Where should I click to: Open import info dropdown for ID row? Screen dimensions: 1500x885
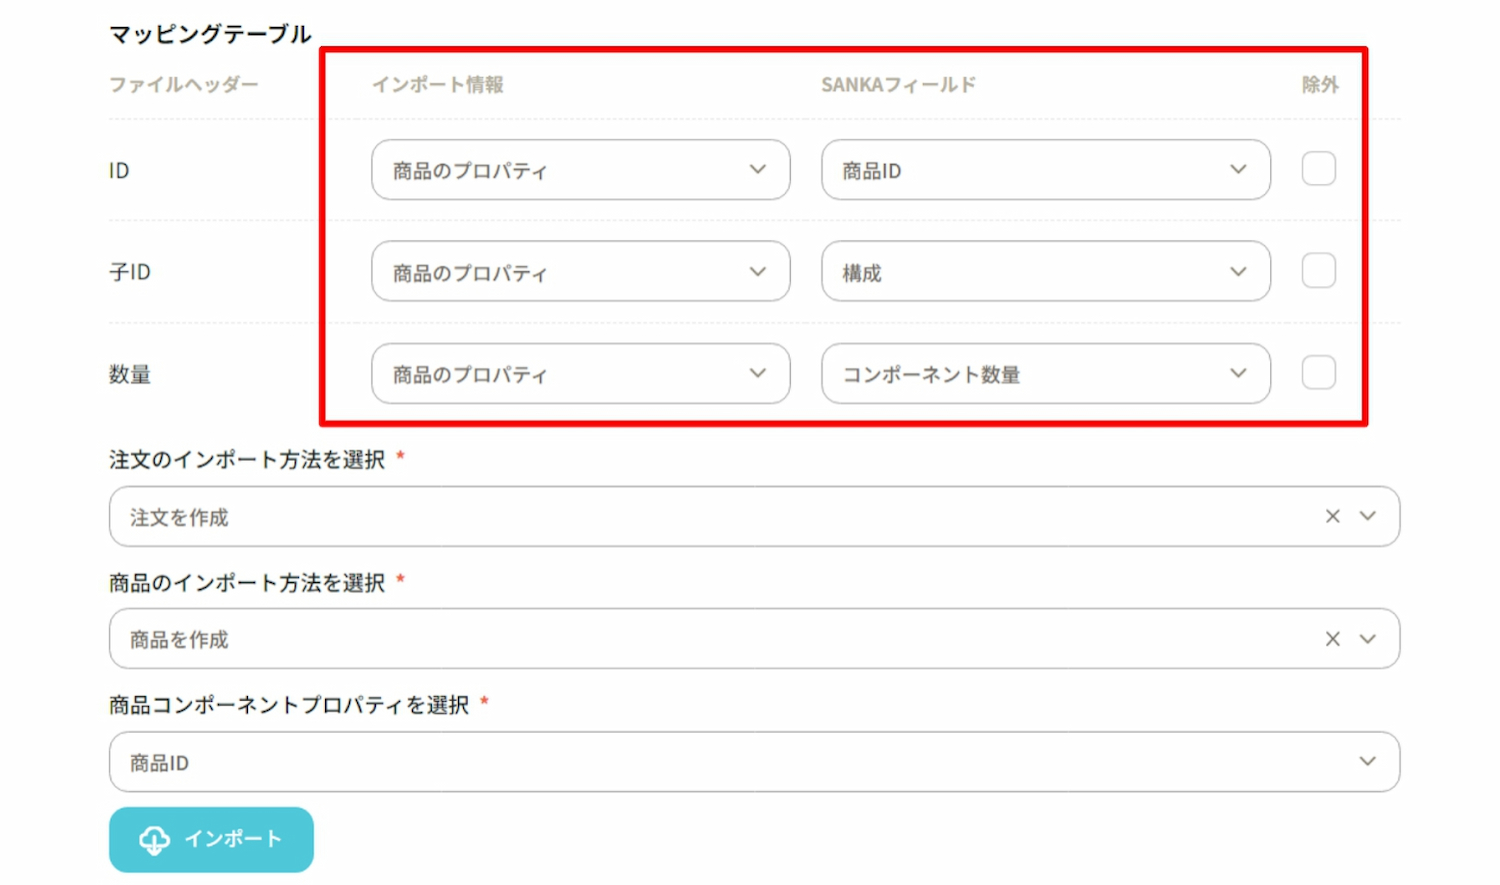(580, 170)
